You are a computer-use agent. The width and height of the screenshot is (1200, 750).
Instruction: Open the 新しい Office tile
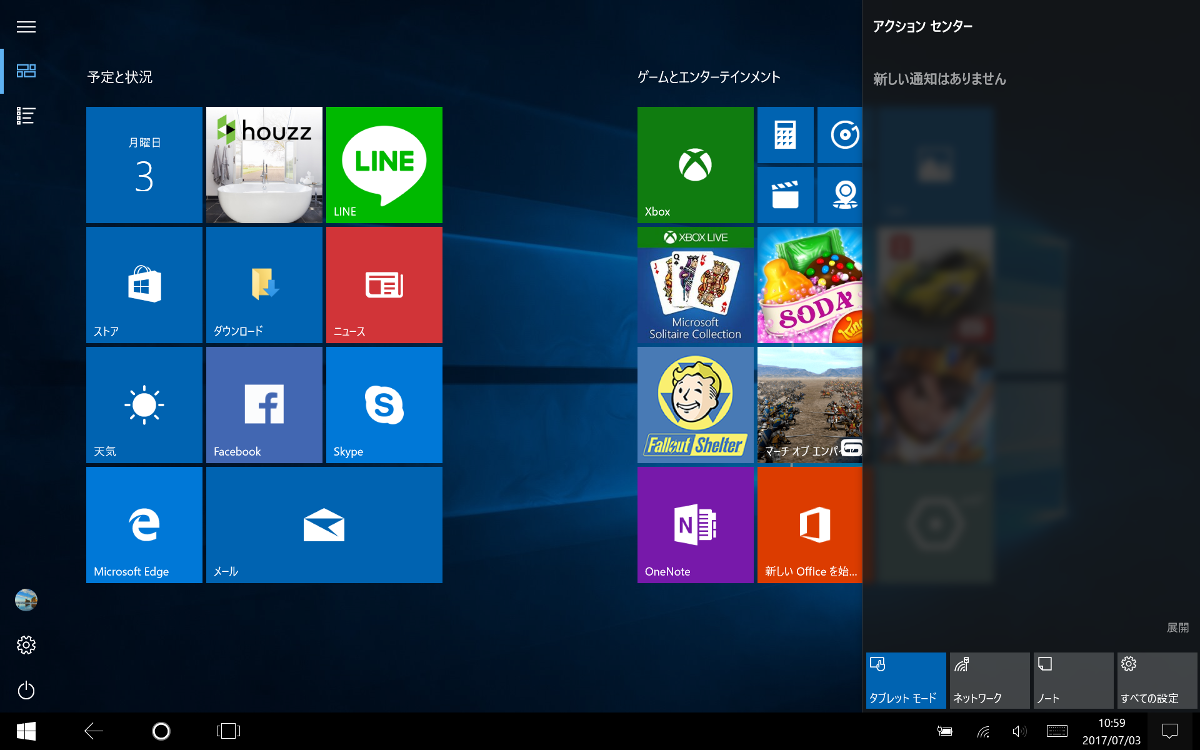810,525
